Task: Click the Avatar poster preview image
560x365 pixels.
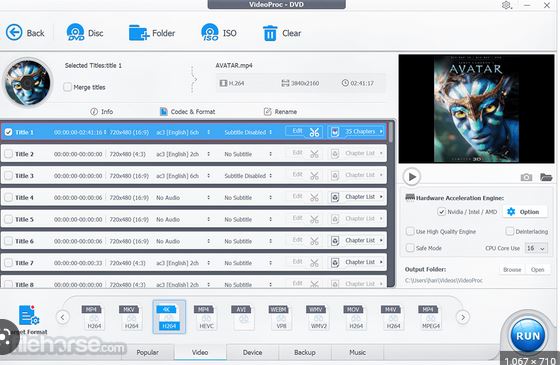Action: [476, 109]
